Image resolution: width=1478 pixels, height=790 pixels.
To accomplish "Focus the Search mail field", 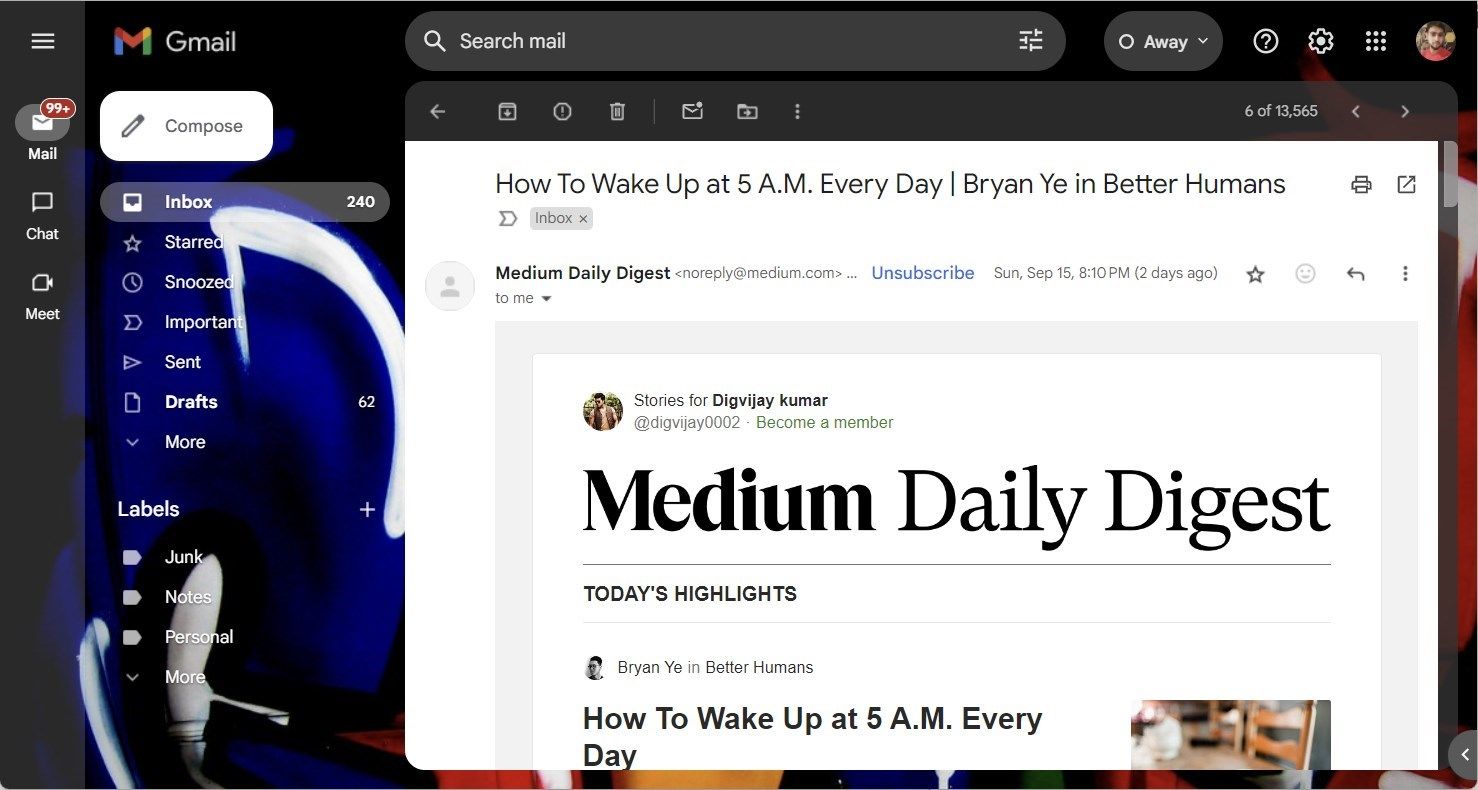I will (735, 41).
